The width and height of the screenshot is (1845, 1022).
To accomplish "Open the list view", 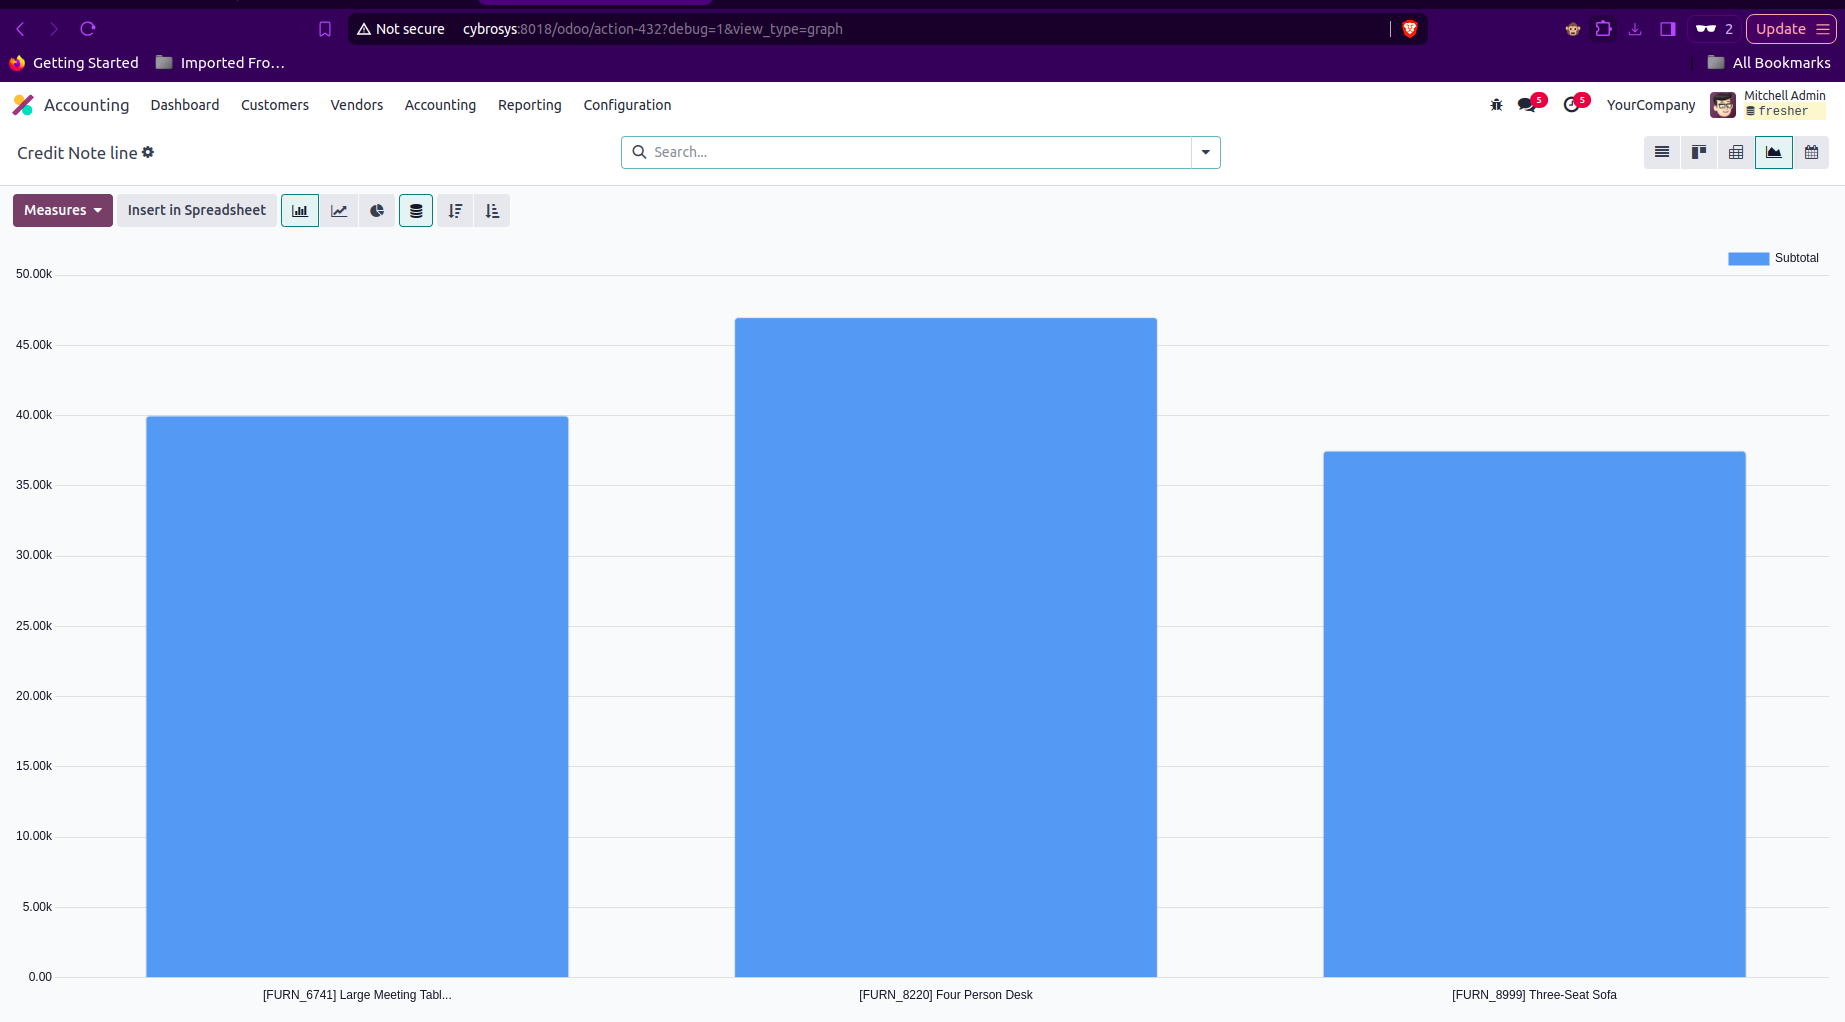I will click(x=1662, y=153).
